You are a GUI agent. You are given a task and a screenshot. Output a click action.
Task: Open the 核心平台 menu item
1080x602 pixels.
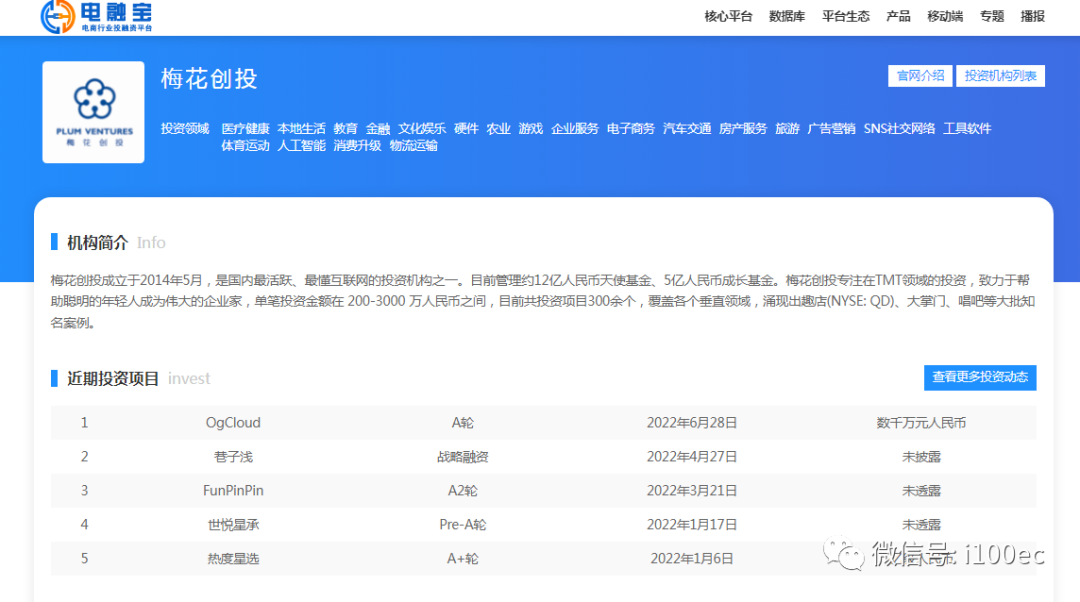coord(728,16)
